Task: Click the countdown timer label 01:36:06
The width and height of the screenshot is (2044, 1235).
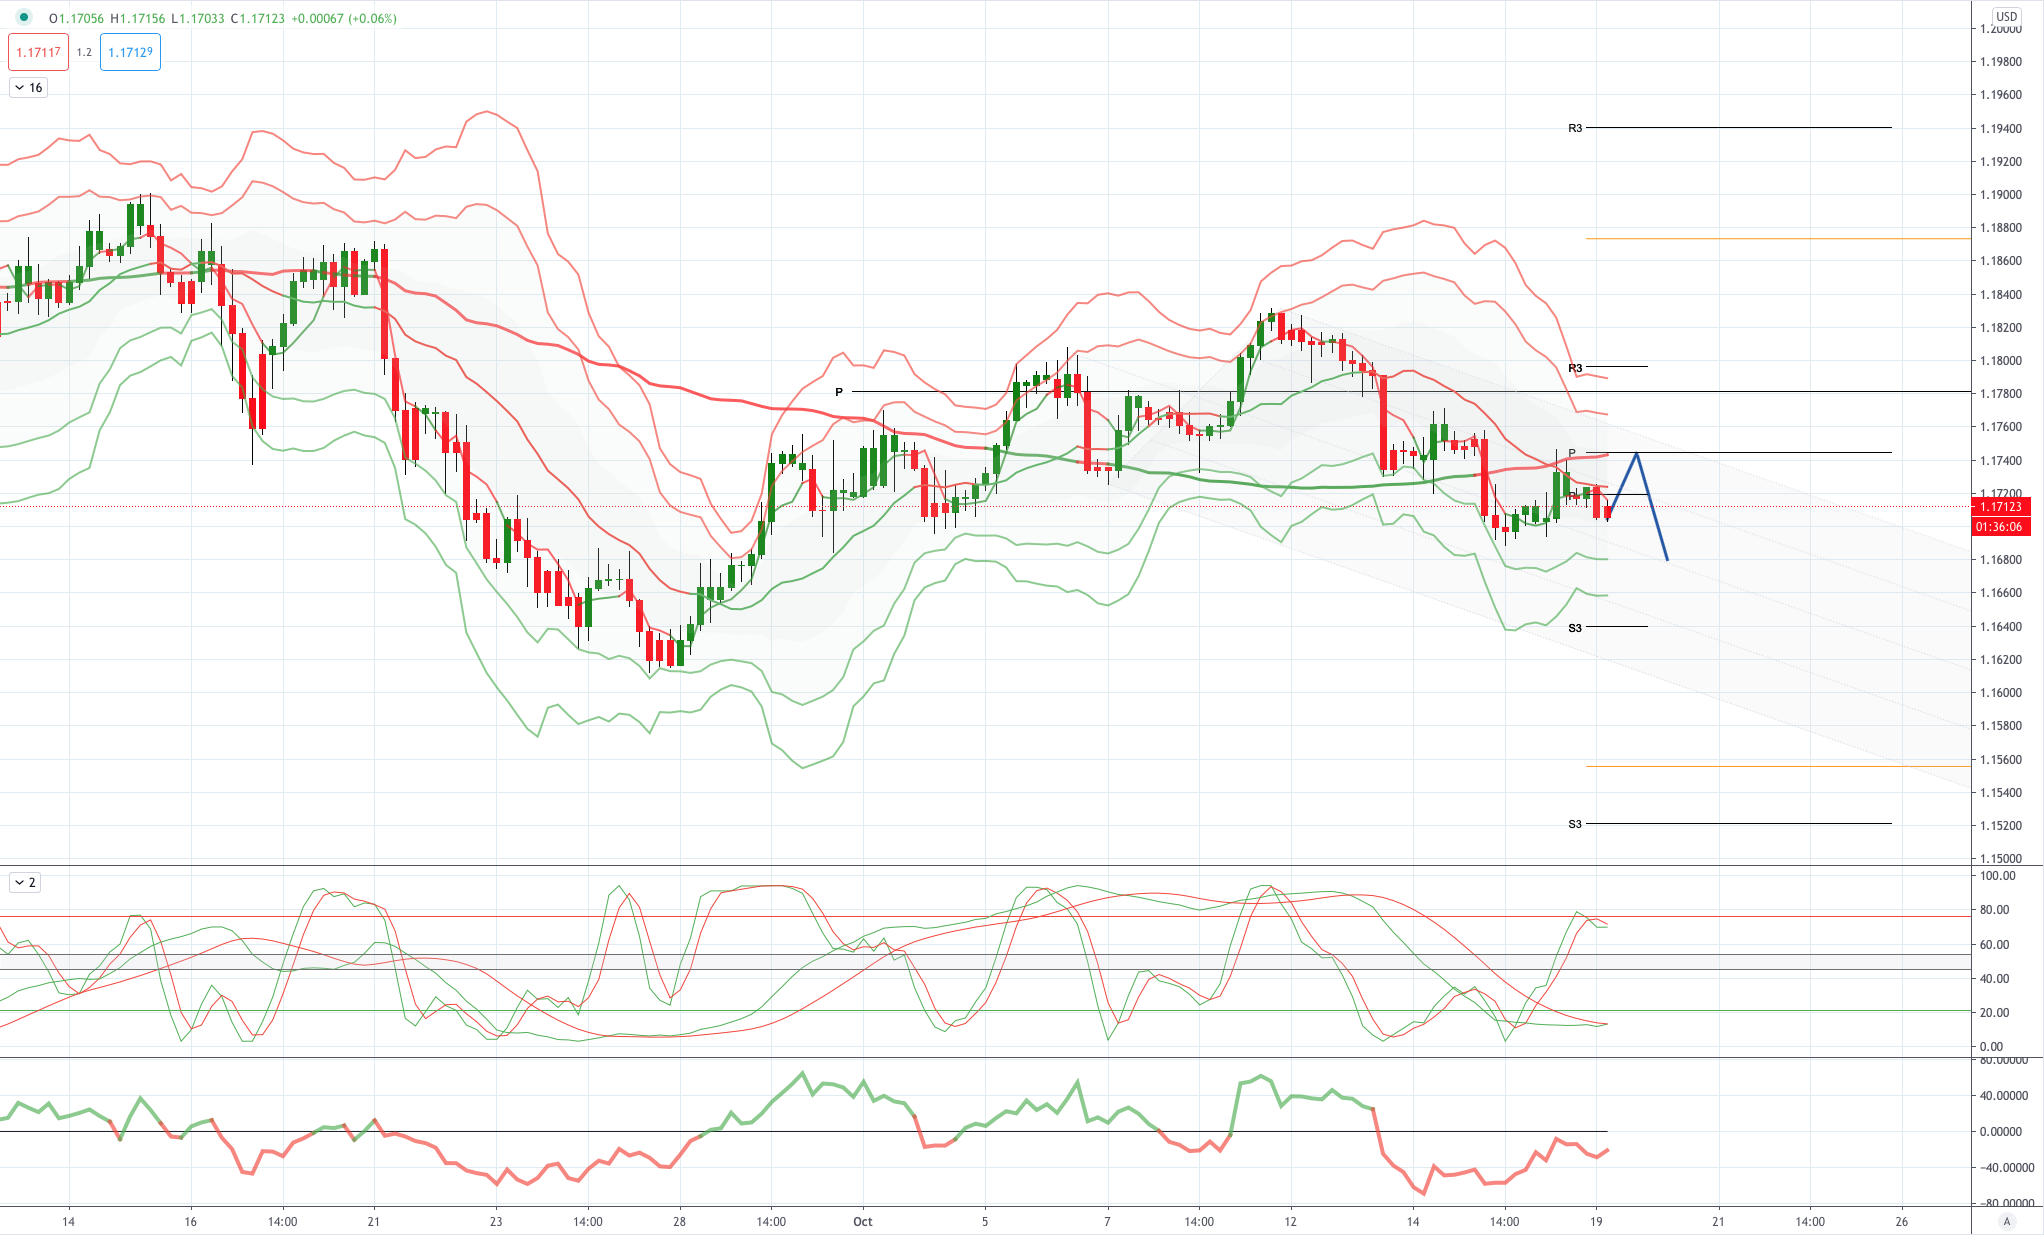Action: coord(2000,526)
